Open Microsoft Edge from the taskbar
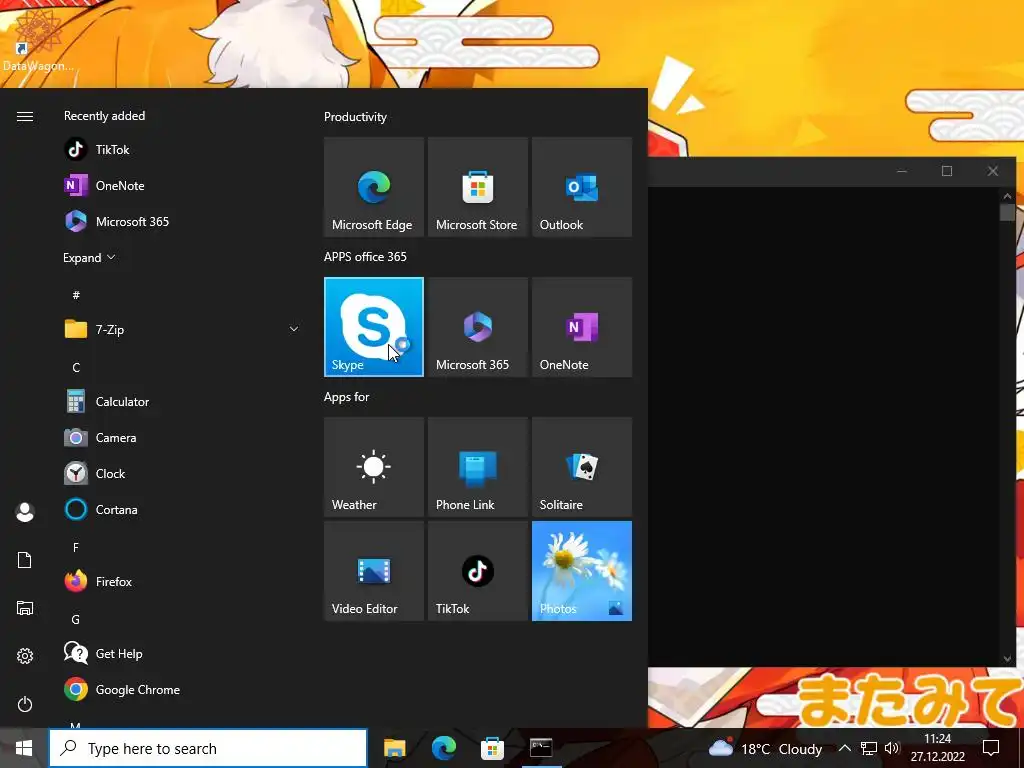1024x768 pixels. tap(443, 748)
